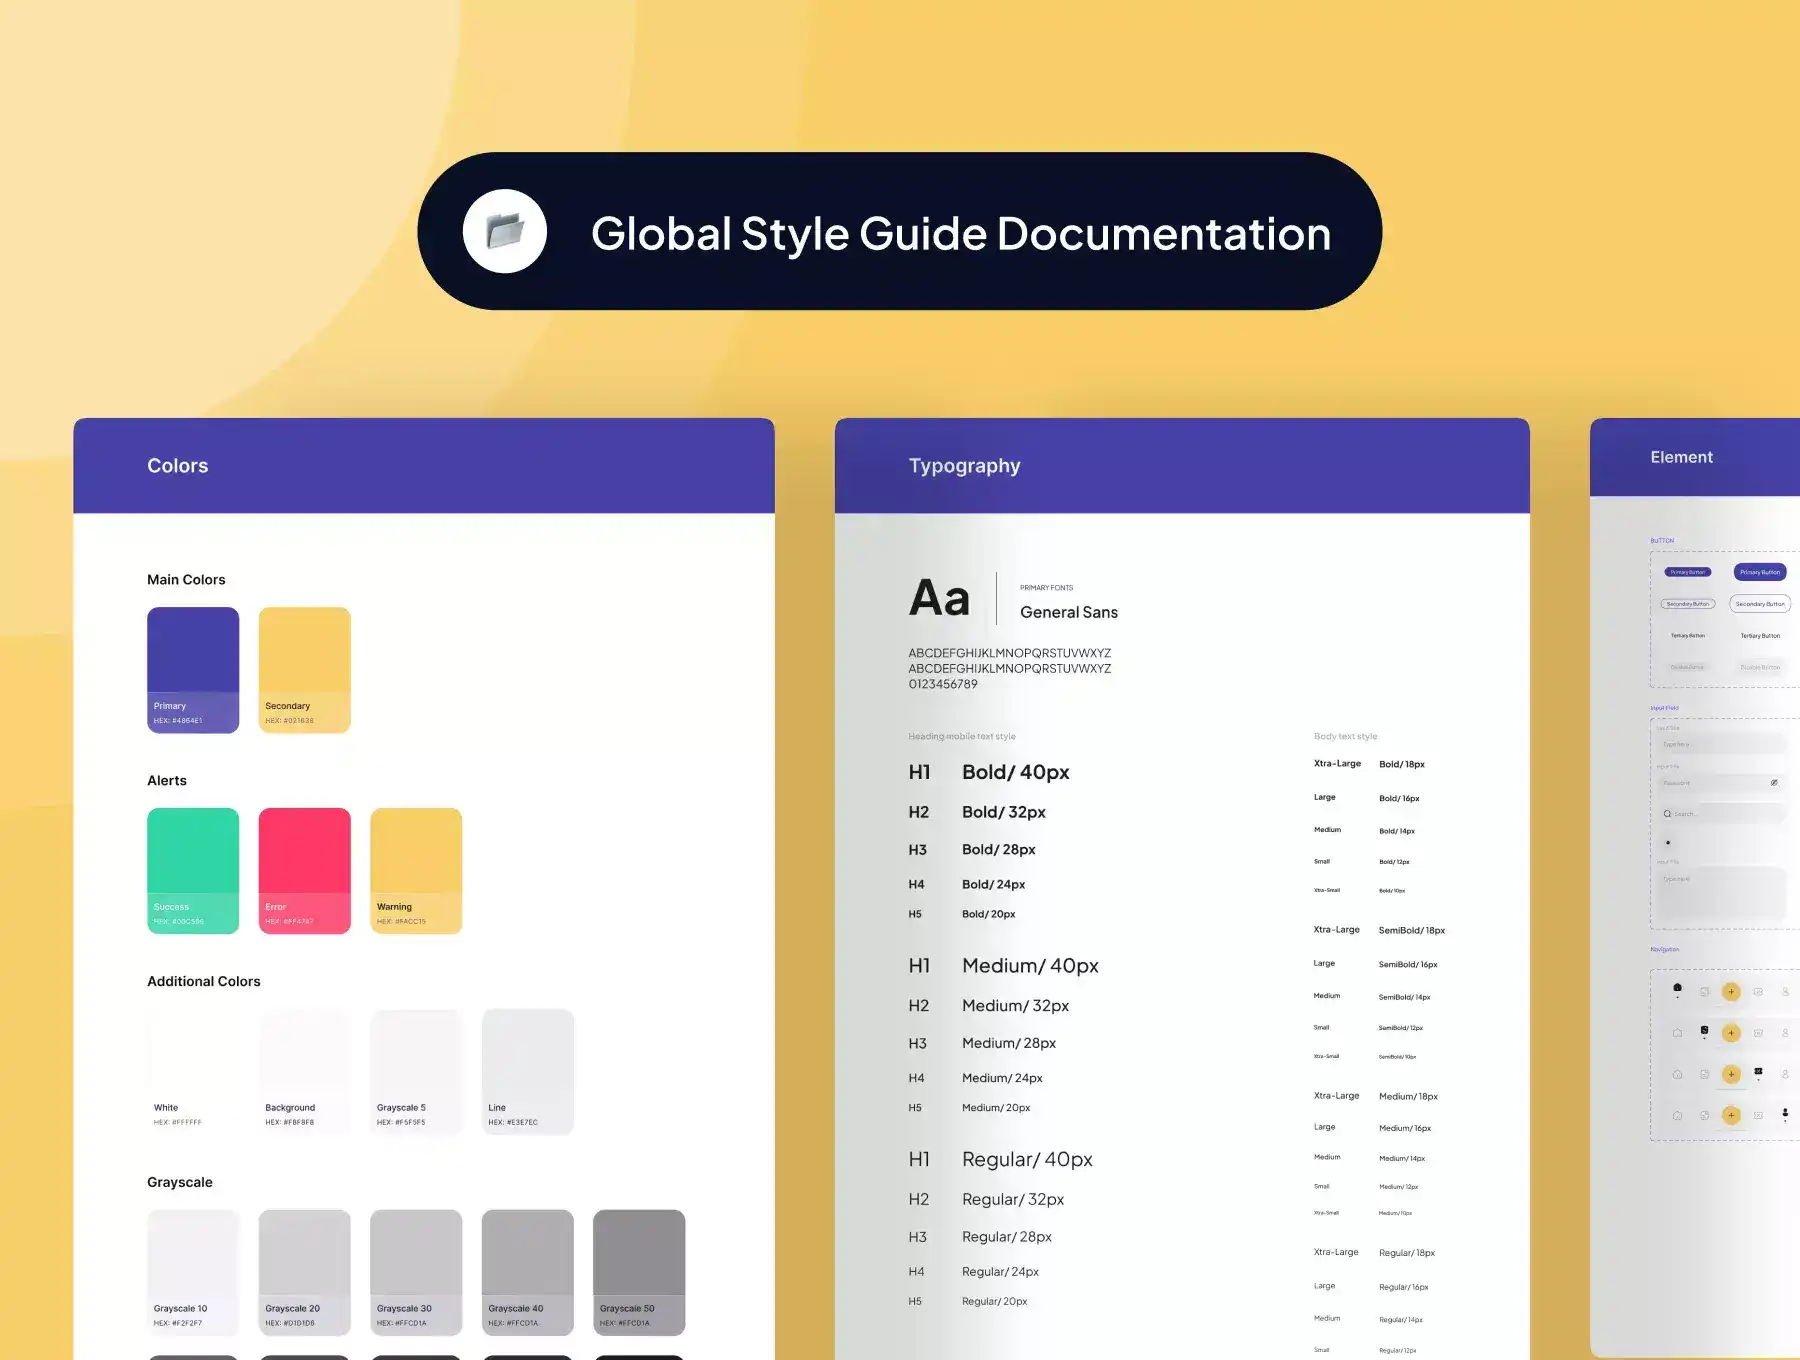
Task: Click the magnifier icon in the Search field
Action: click(x=1667, y=814)
